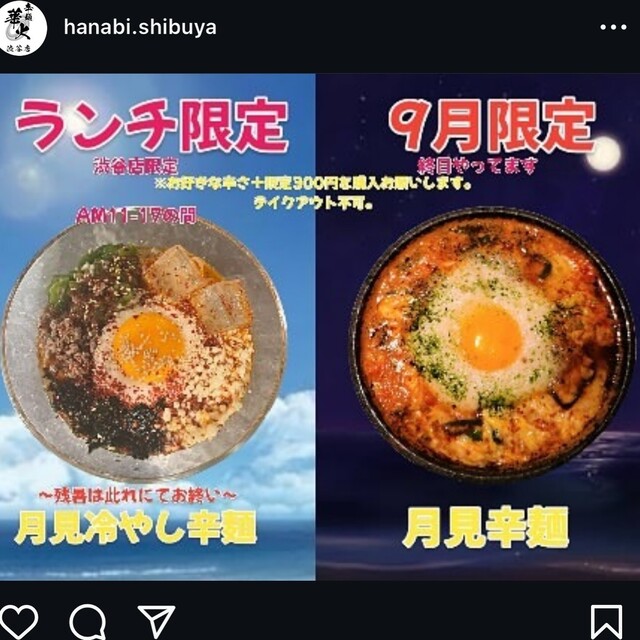Select the 月見辛麺 dish name text
The image size is (640, 640).
point(485,527)
